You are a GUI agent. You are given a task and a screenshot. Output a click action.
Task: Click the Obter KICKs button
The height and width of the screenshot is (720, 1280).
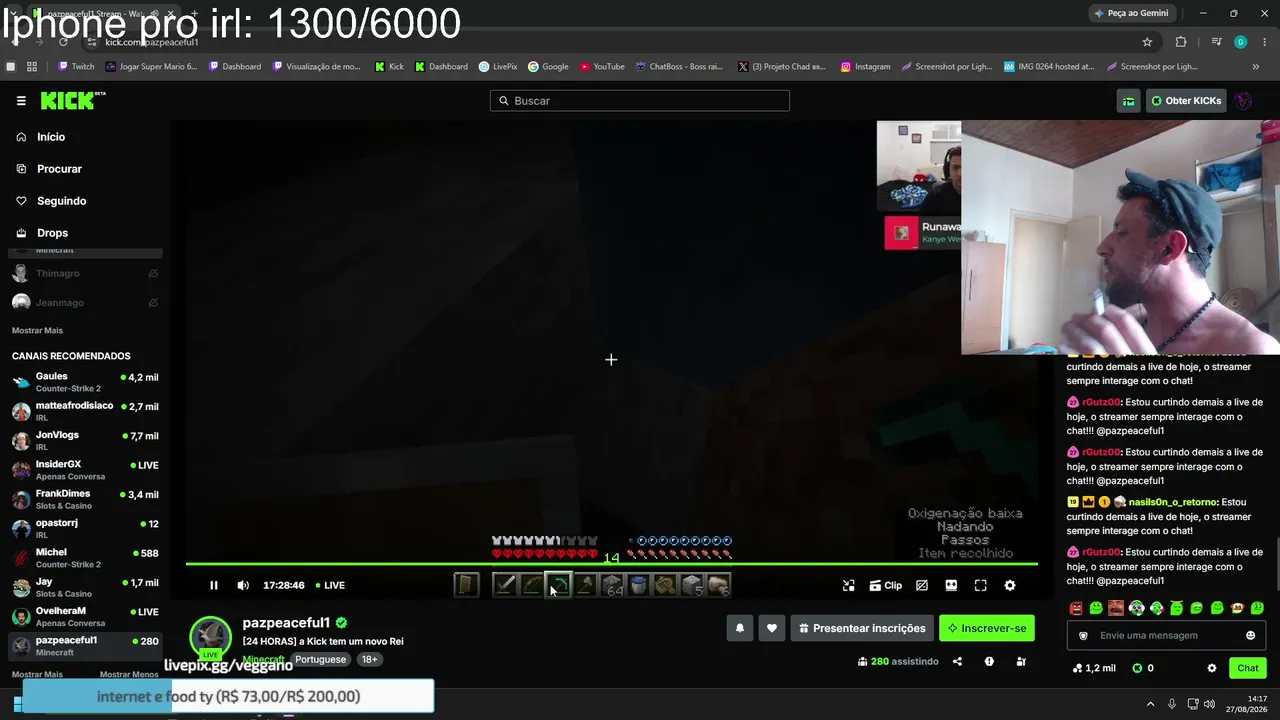(x=1186, y=100)
